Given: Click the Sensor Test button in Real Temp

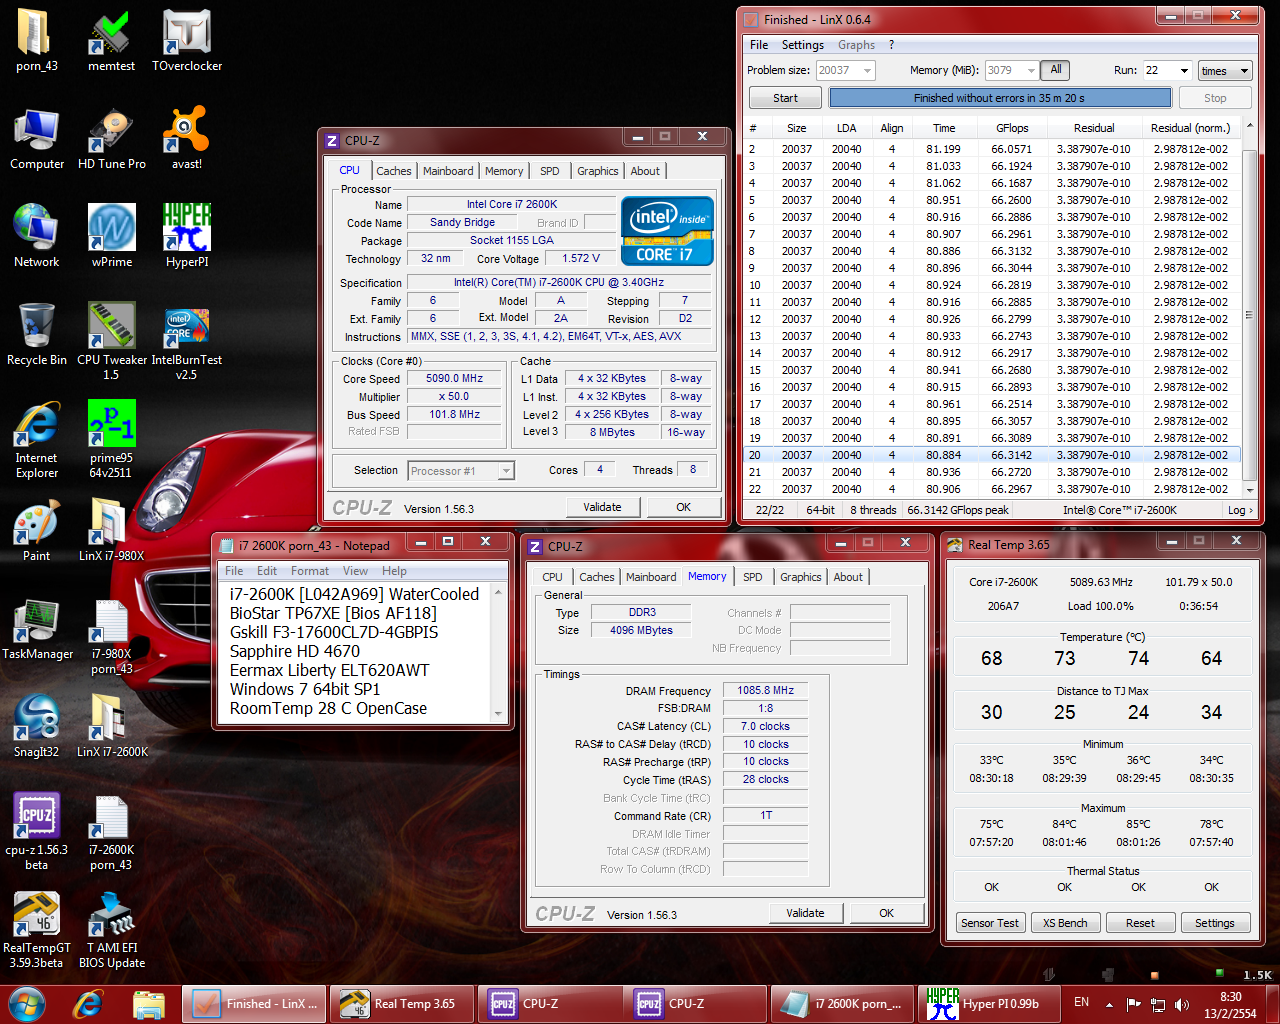Looking at the screenshot, I should 989,923.
